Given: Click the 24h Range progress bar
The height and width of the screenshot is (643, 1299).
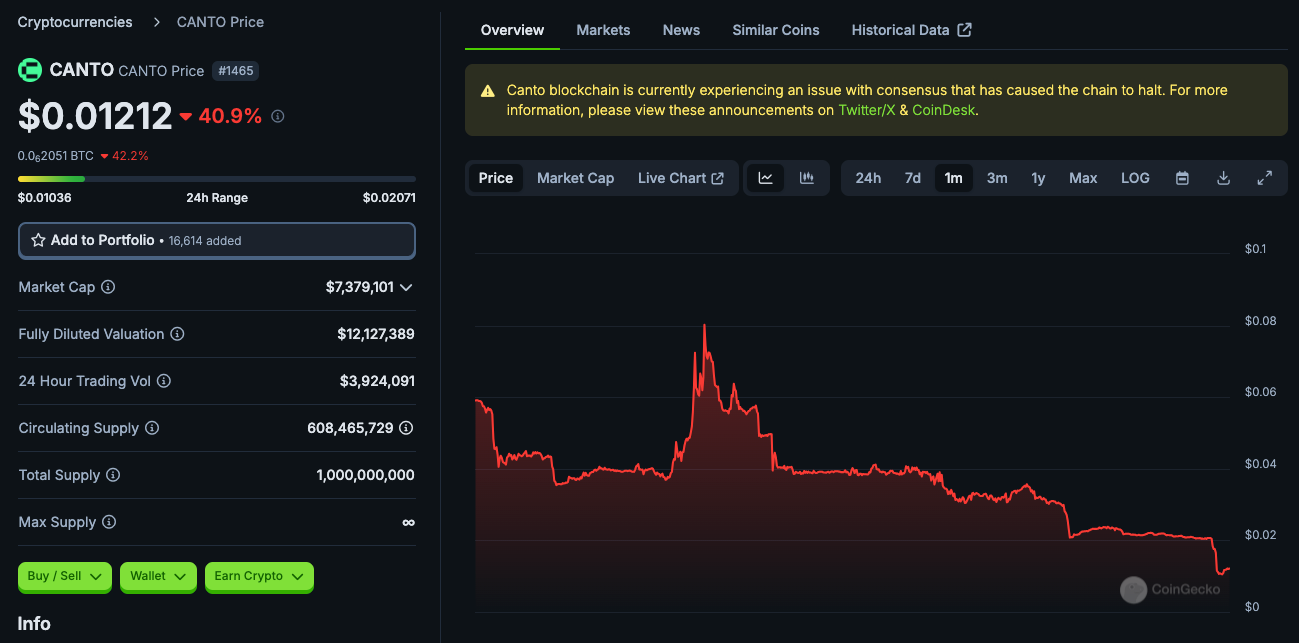Looking at the screenshot, I should click(216, 179).
